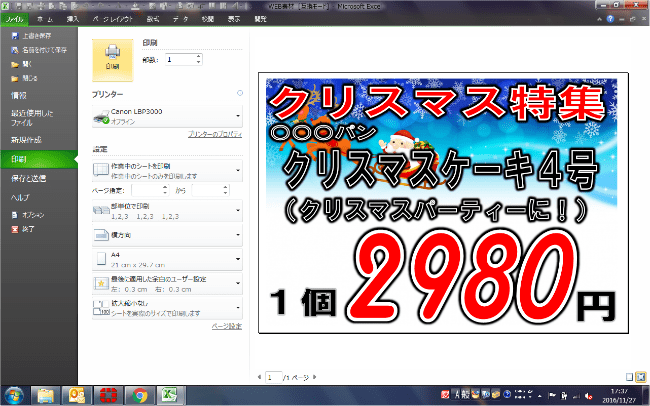650x406 pixels.
Task: Click the page range end (から) field
Action: tap(207, 190)
